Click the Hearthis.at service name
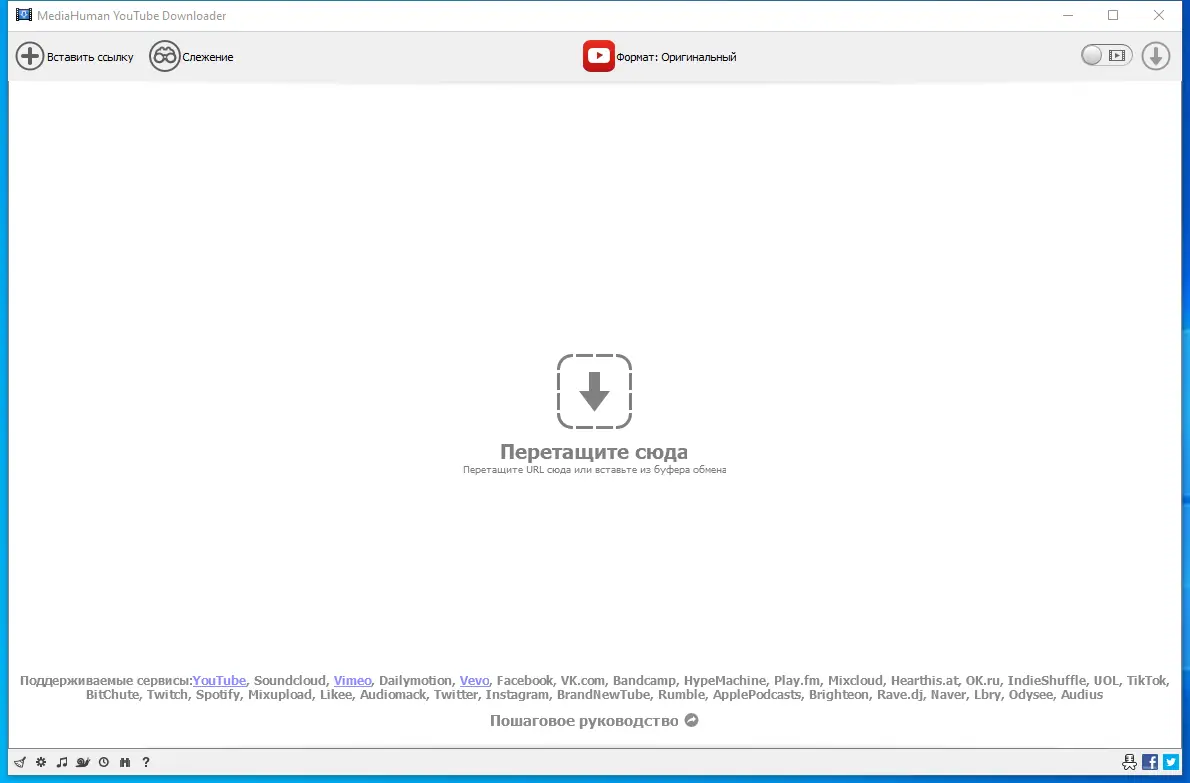The image size is (1190, 783). coord(924,681)
